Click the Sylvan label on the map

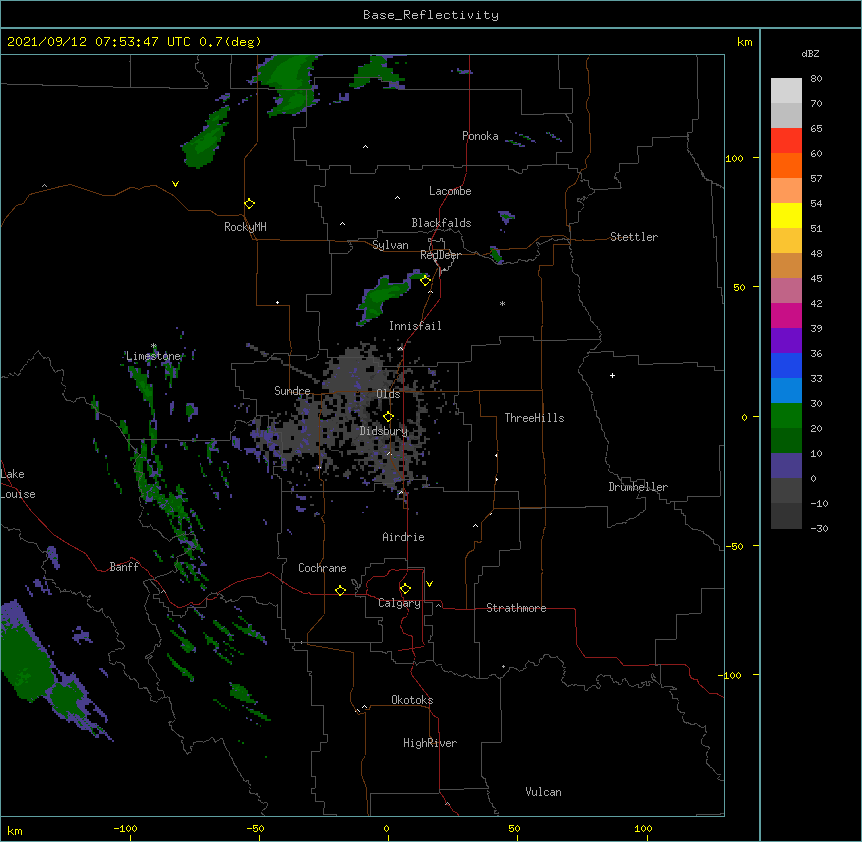(390, 245)
